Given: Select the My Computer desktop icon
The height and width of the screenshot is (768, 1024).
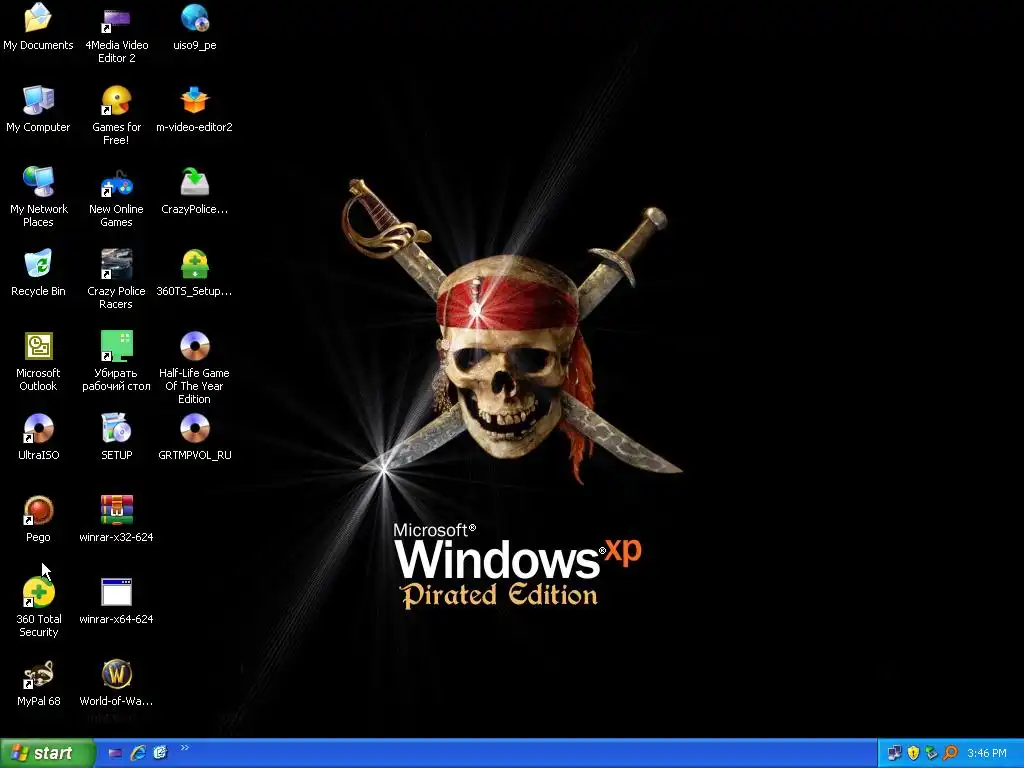Looking at the screenshot, I should [x=38, y=101].
